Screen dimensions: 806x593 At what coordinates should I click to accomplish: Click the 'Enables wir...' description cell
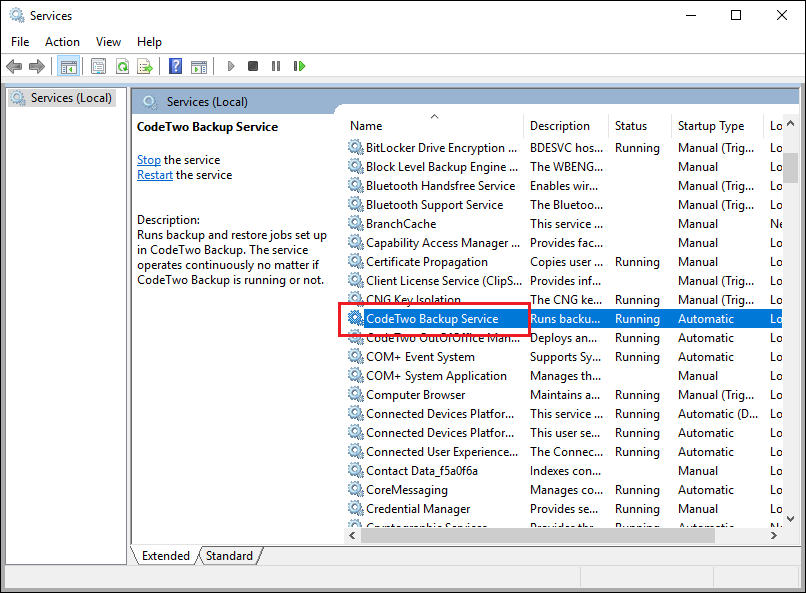(x=564, y=186)
